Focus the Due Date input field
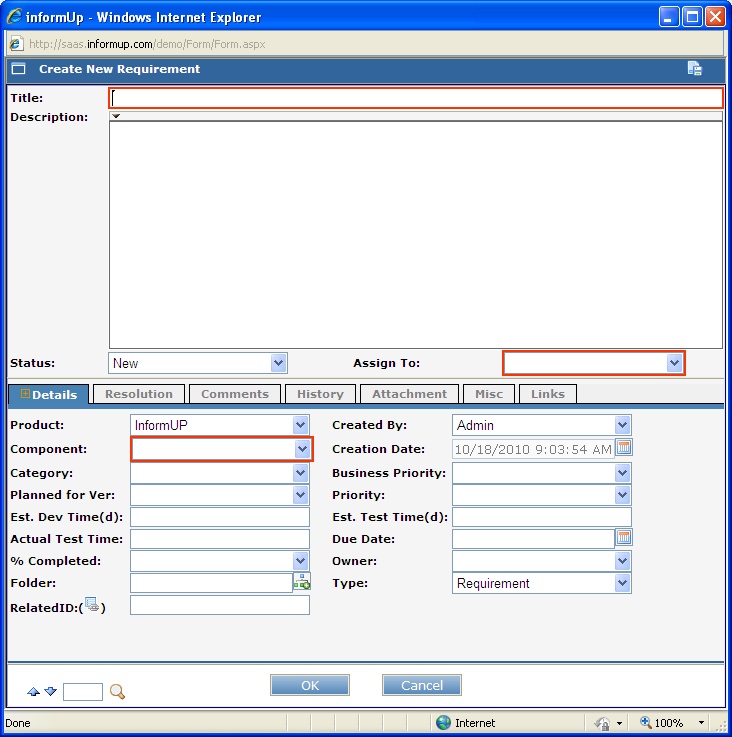The height and width of the screenshot is (737, 732). 533,539
